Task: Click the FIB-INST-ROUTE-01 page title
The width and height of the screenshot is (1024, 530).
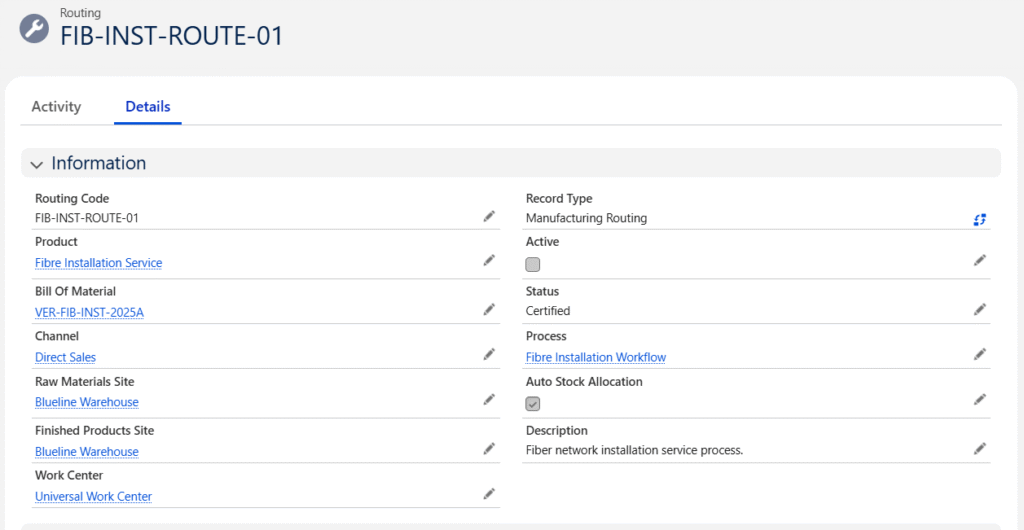Action: point(172,36)
